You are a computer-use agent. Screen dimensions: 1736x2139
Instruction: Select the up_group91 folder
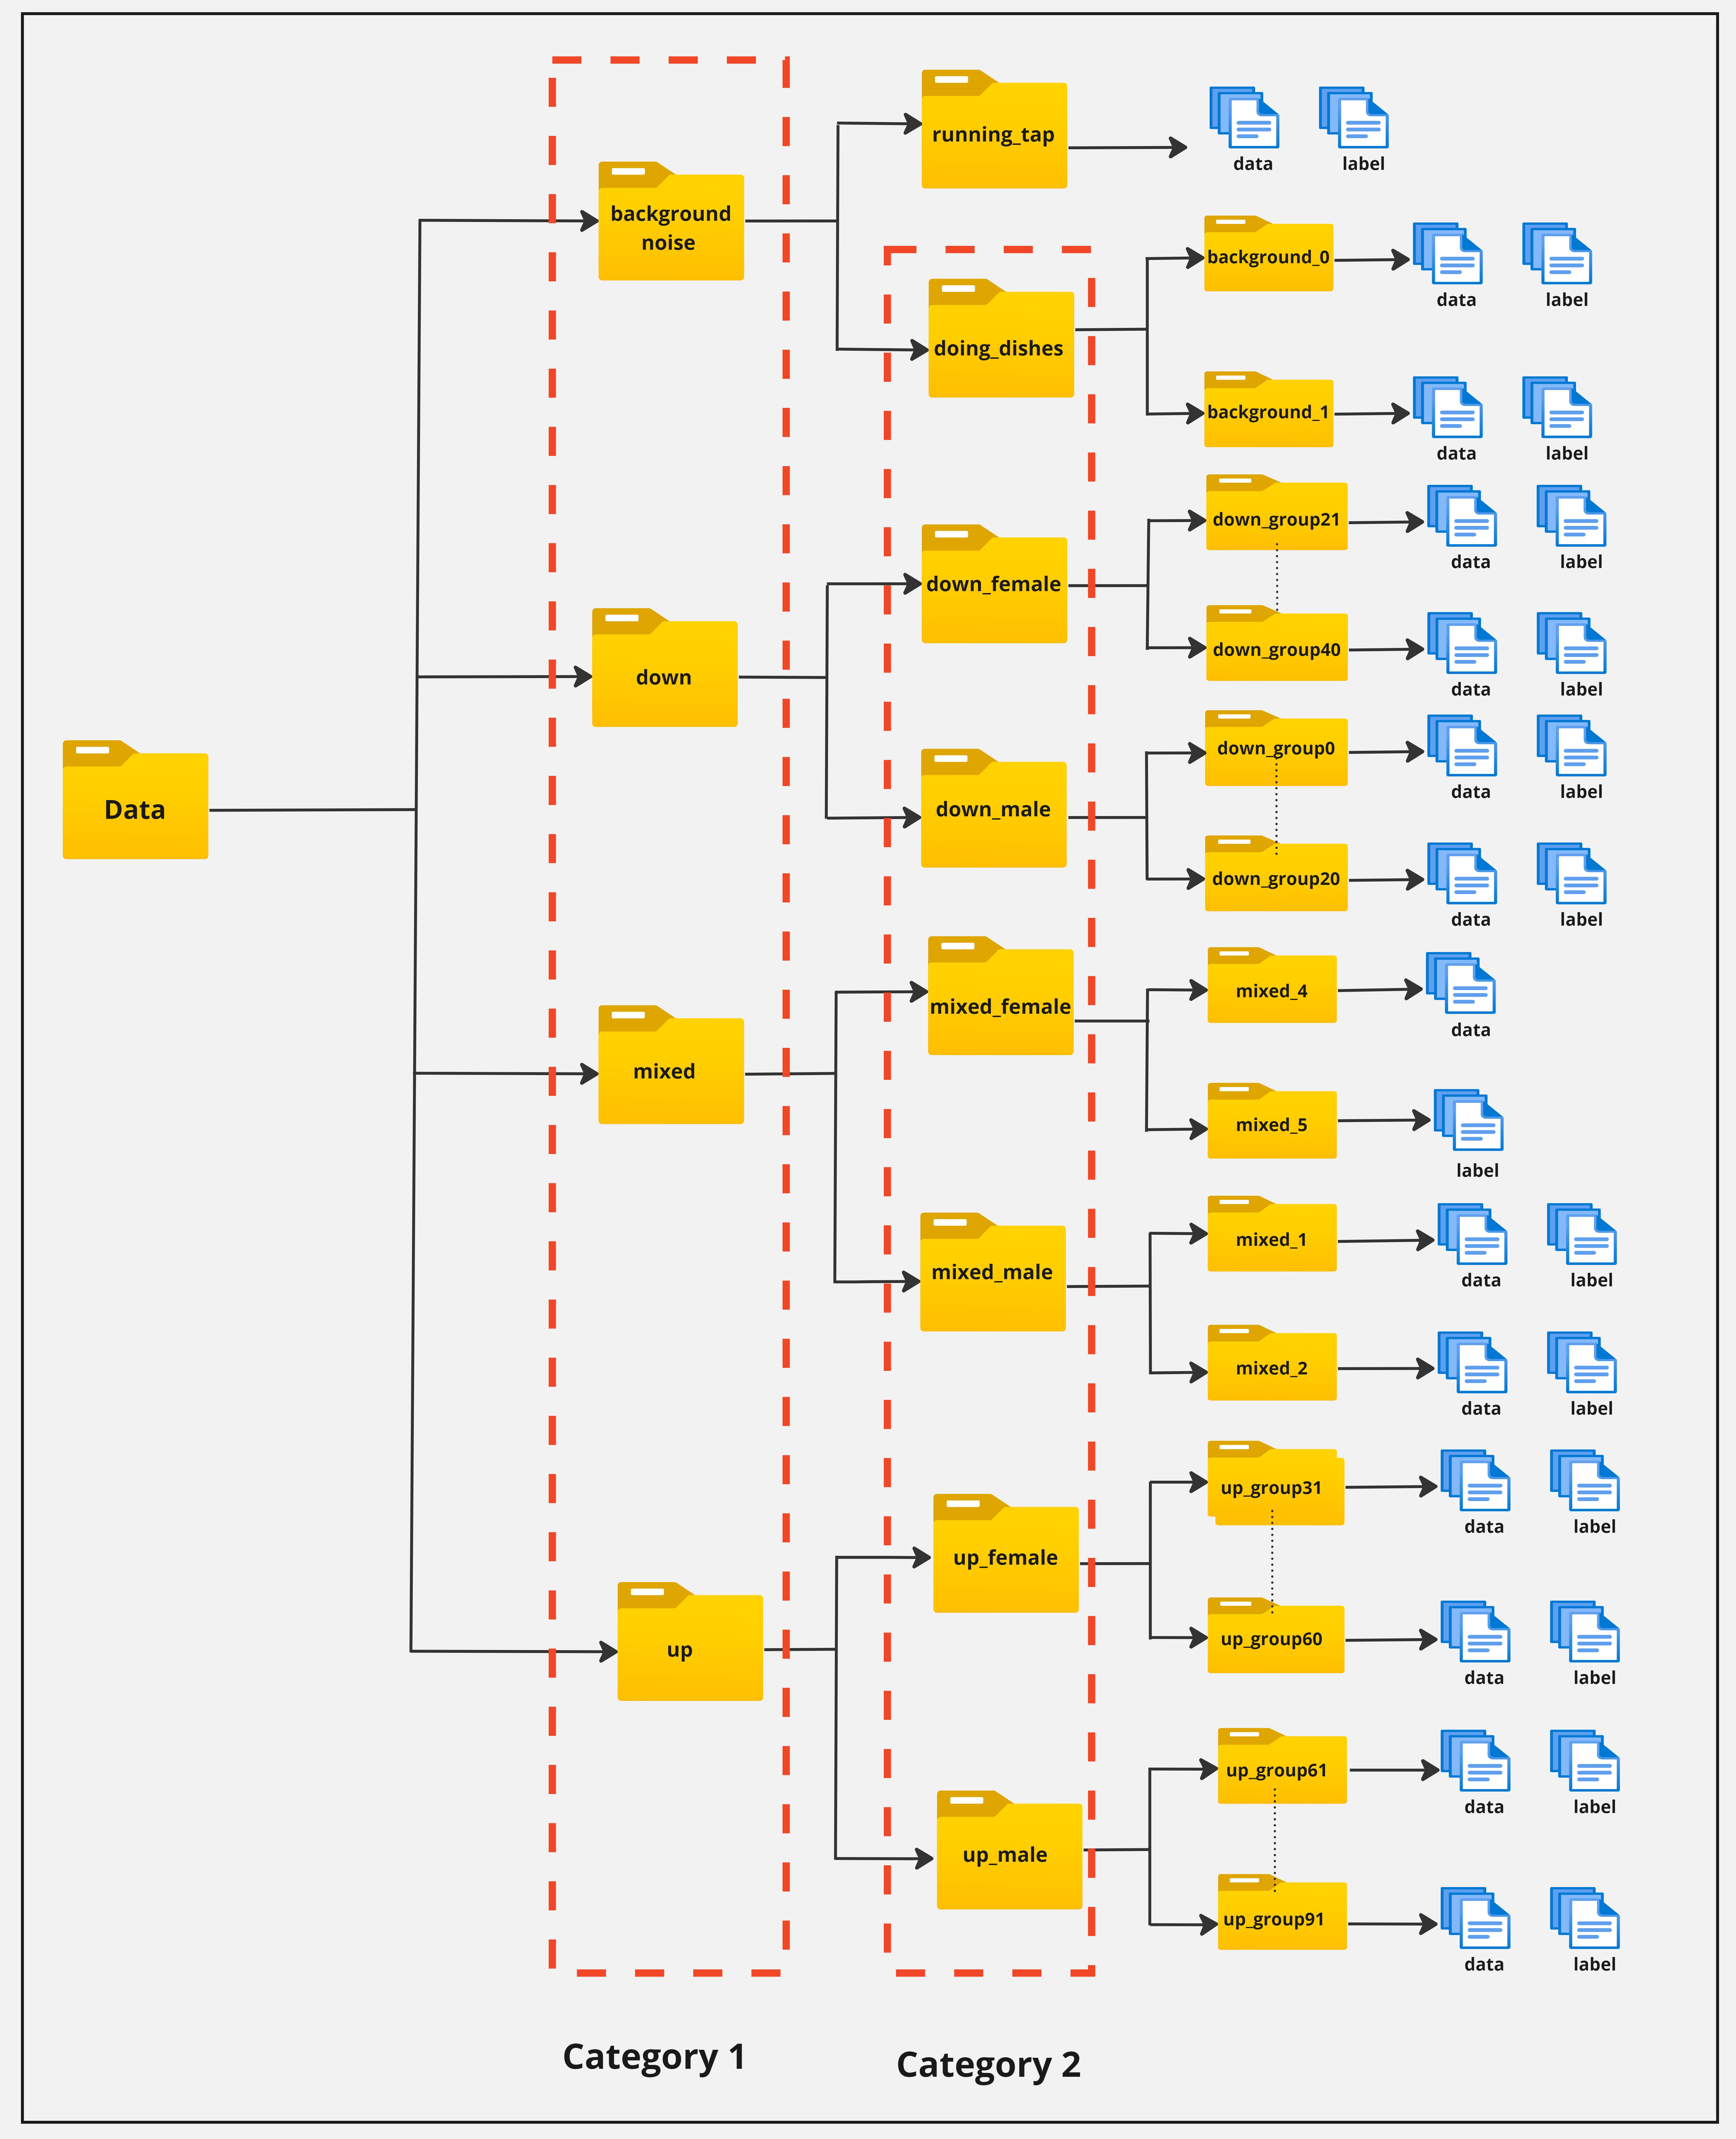click(x=1282, y=1912)
